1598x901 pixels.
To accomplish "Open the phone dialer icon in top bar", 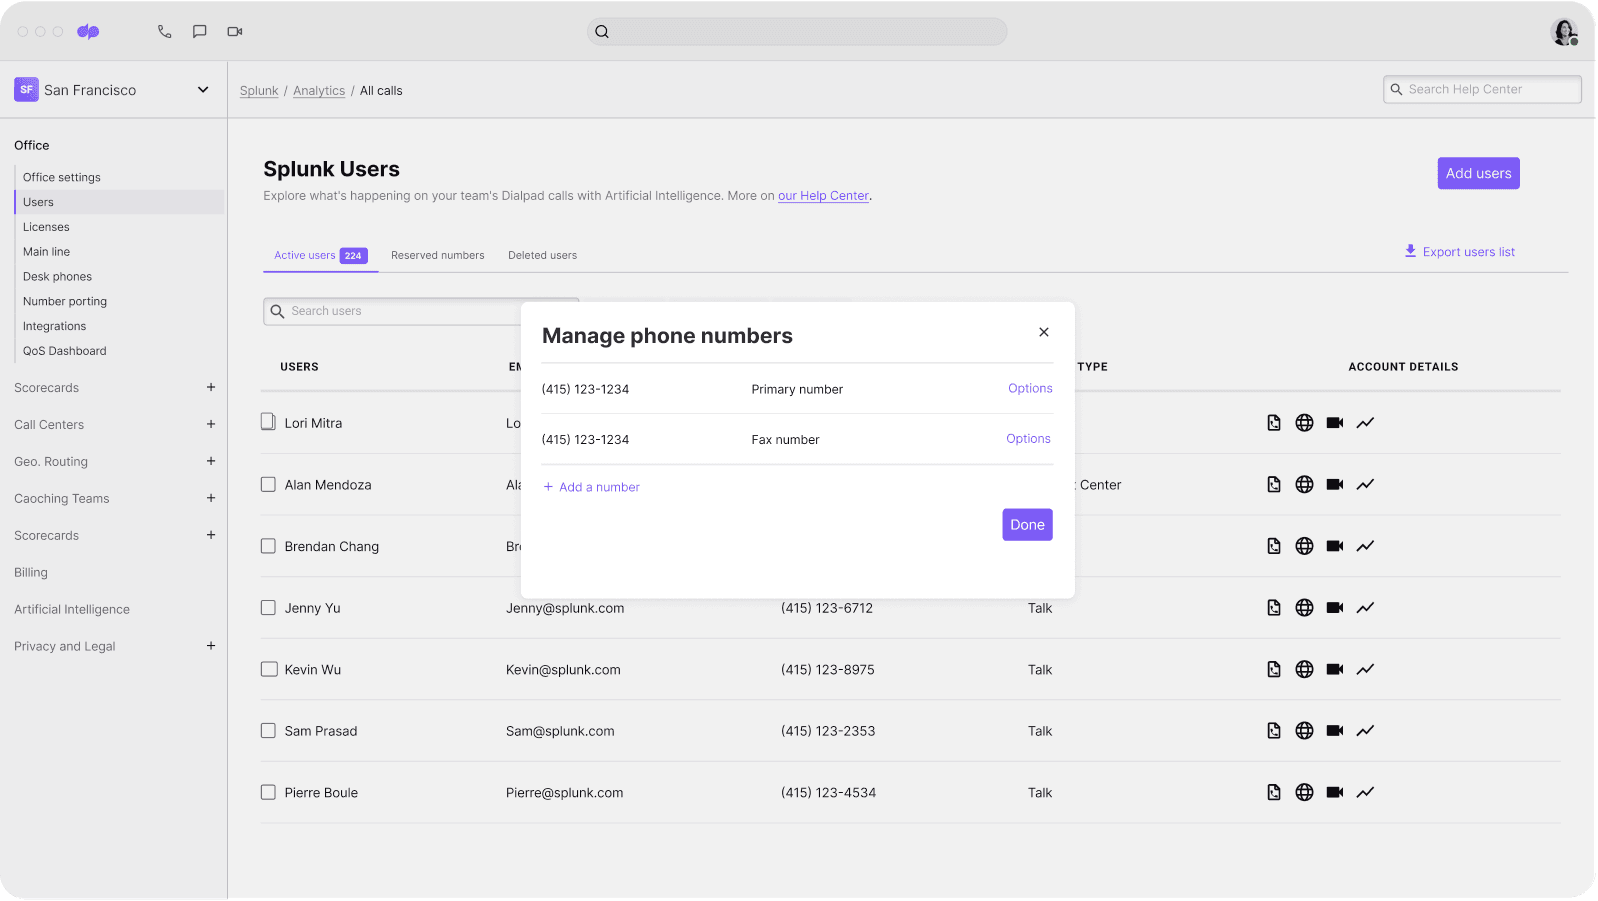I will tap(165, 32).
